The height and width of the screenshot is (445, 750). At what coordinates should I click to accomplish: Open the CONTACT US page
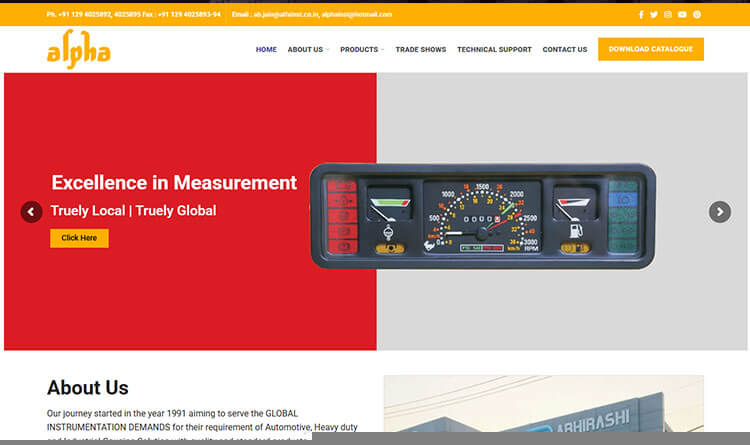564,49
